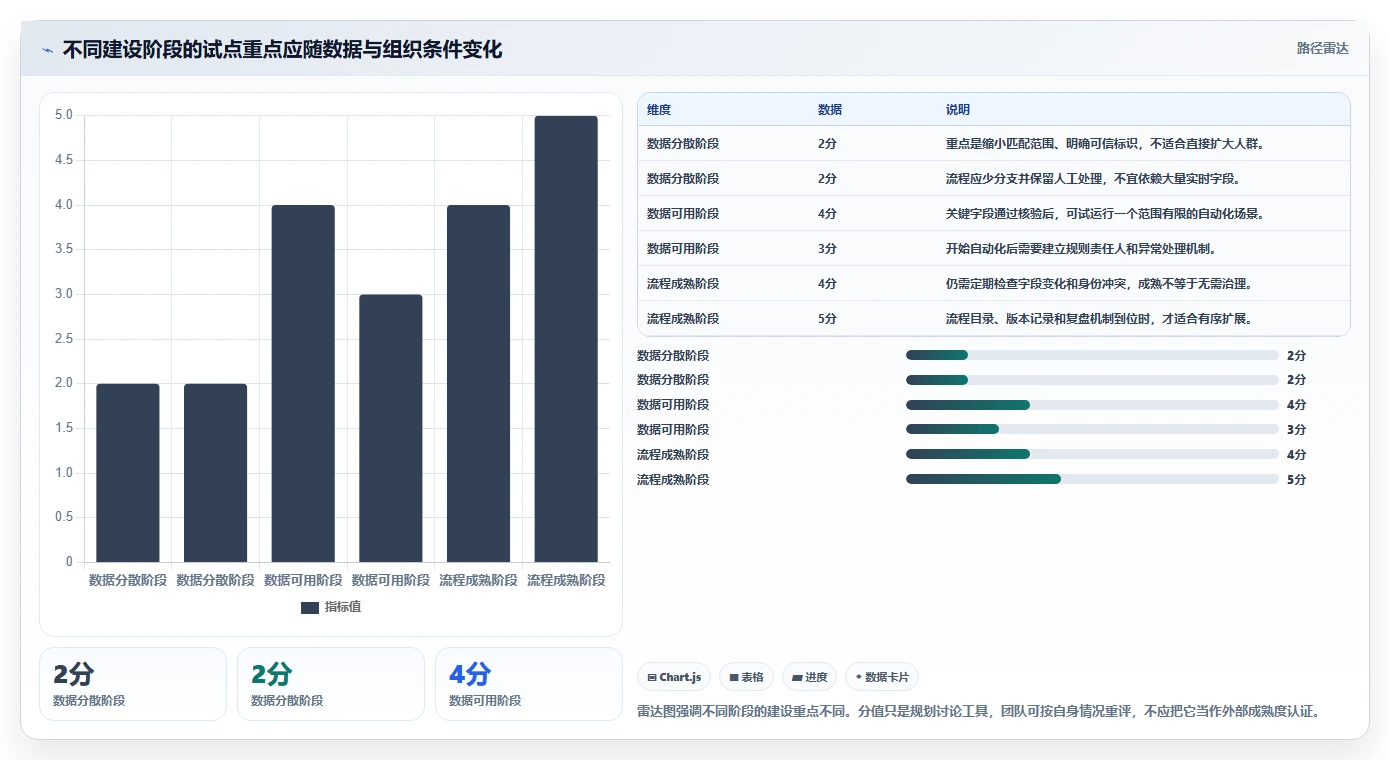Click the 指标值 legend label
Viewport: 1390px width, 760px height.
coord(343,607)
